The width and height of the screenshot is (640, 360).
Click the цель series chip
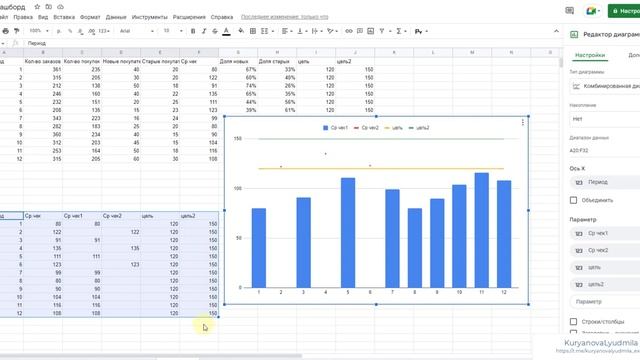[x=604, y=267]
